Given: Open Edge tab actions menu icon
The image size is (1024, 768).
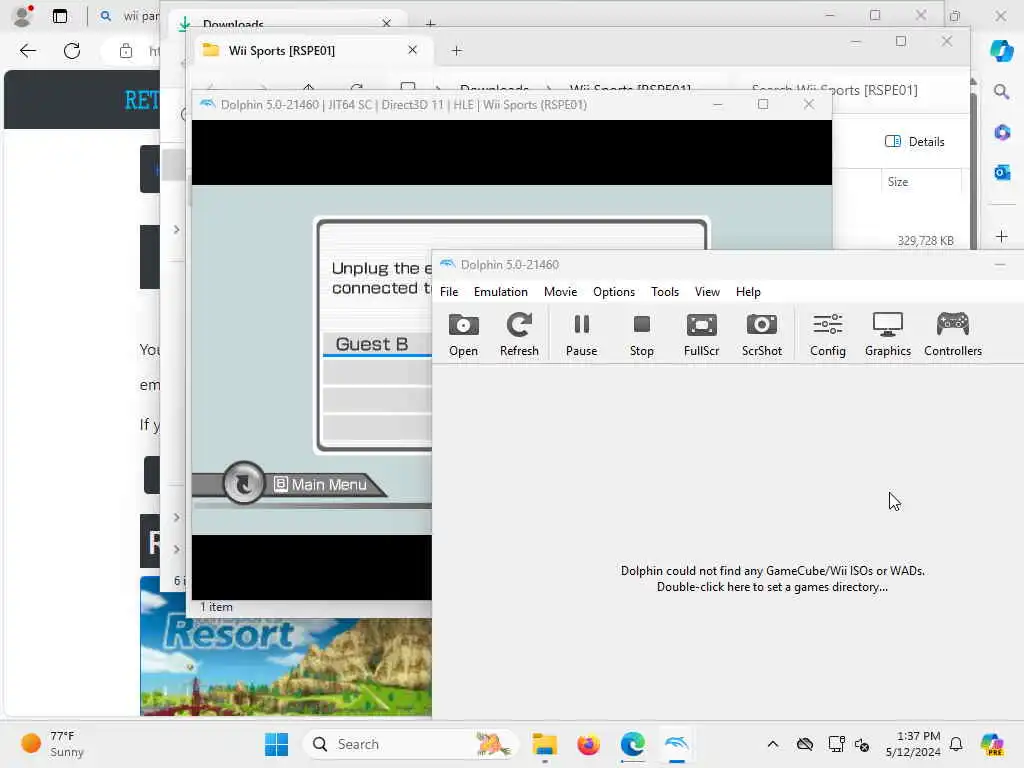Looking at the screenshot, I should 60,16.
